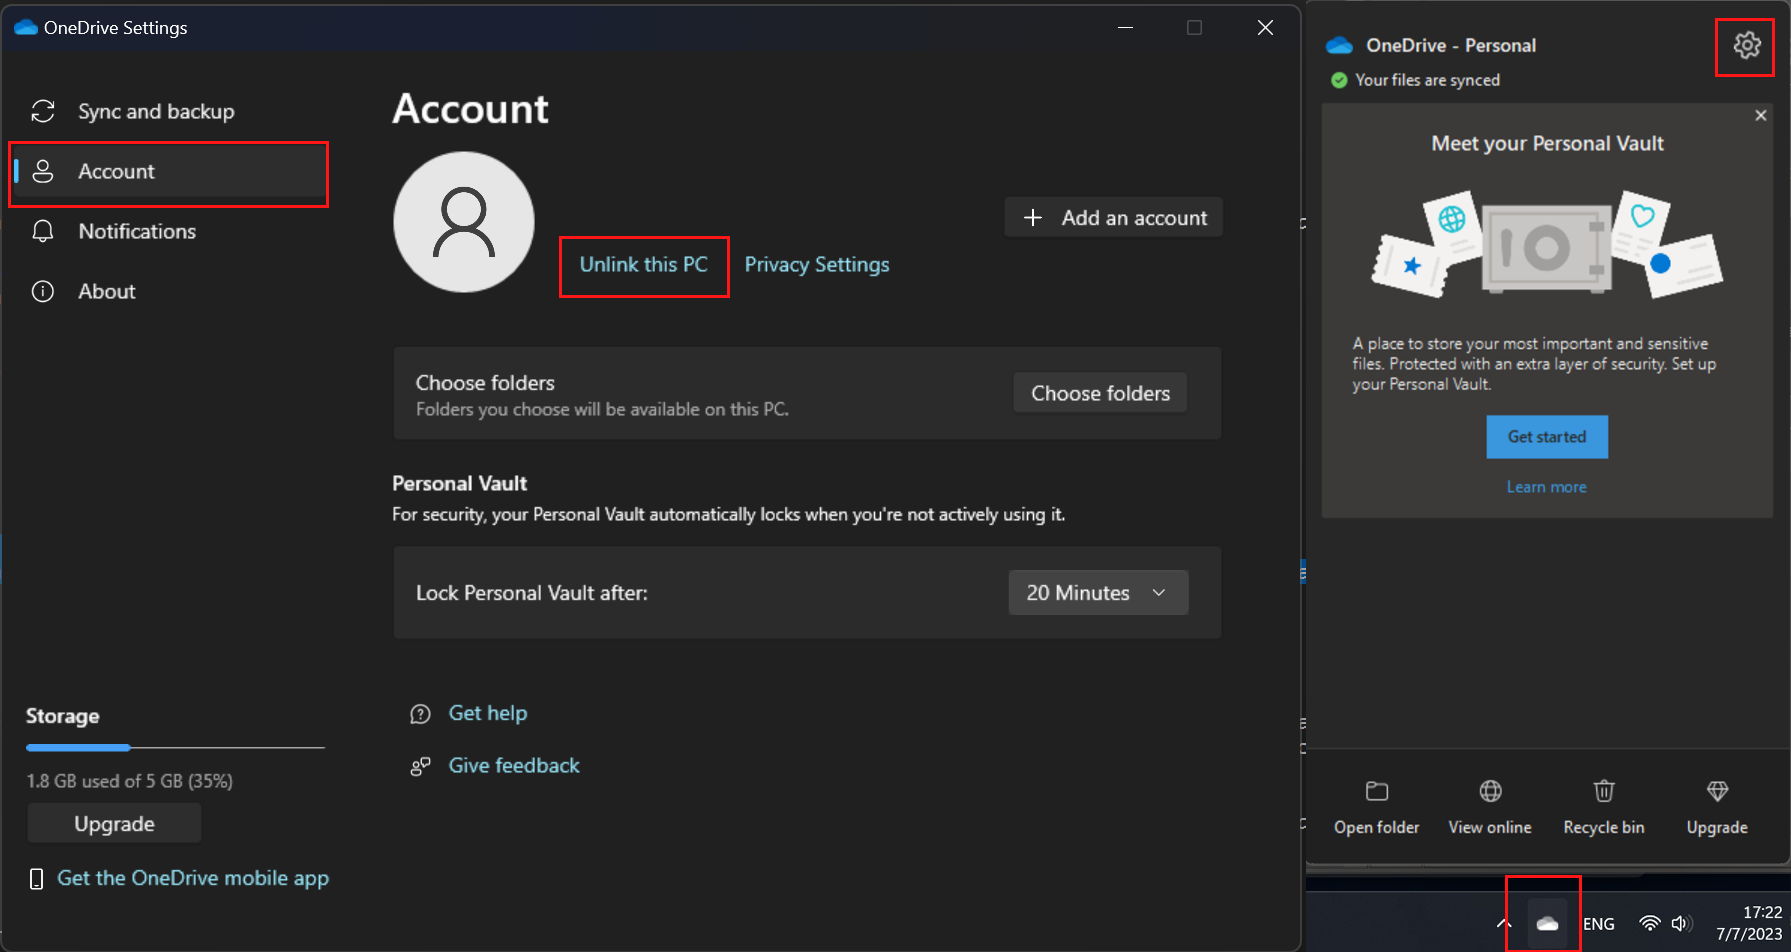The height and width of the screenshot is (952, 1791).
Task: Click the Upgrade diamond icon in the flyout
Action: [1717, 791]
